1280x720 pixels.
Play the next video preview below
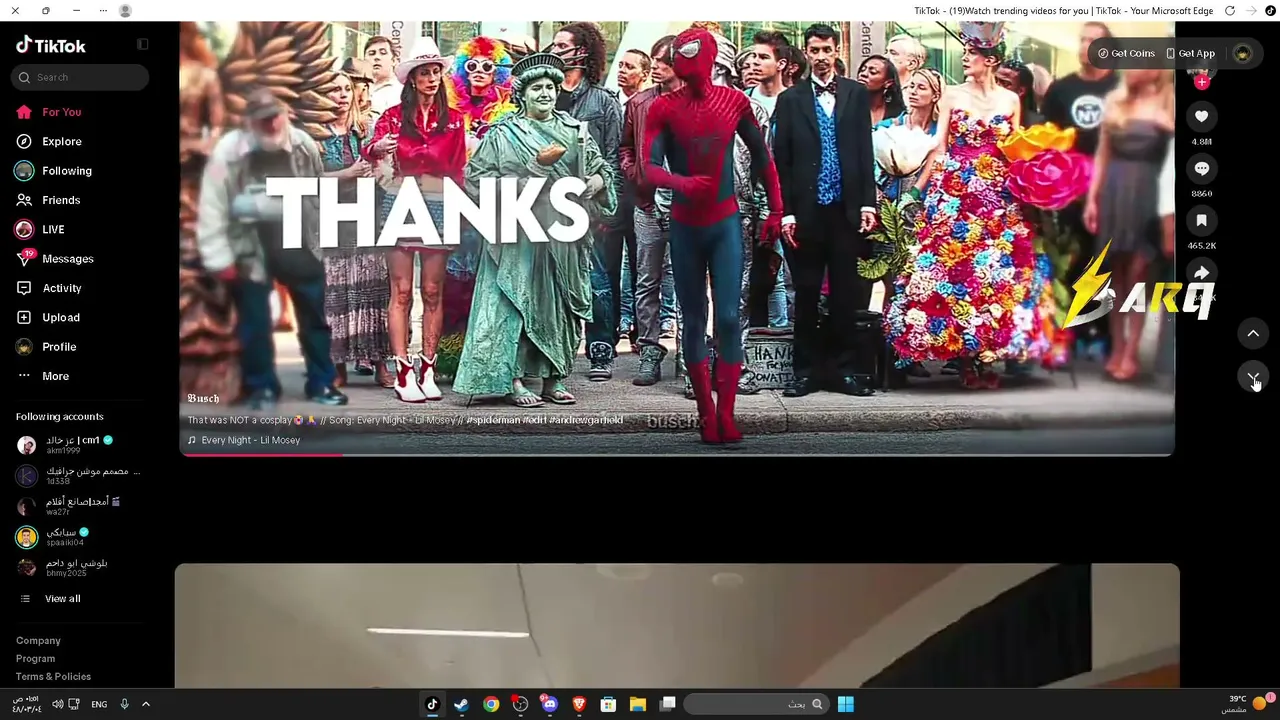tap(677, 625)
